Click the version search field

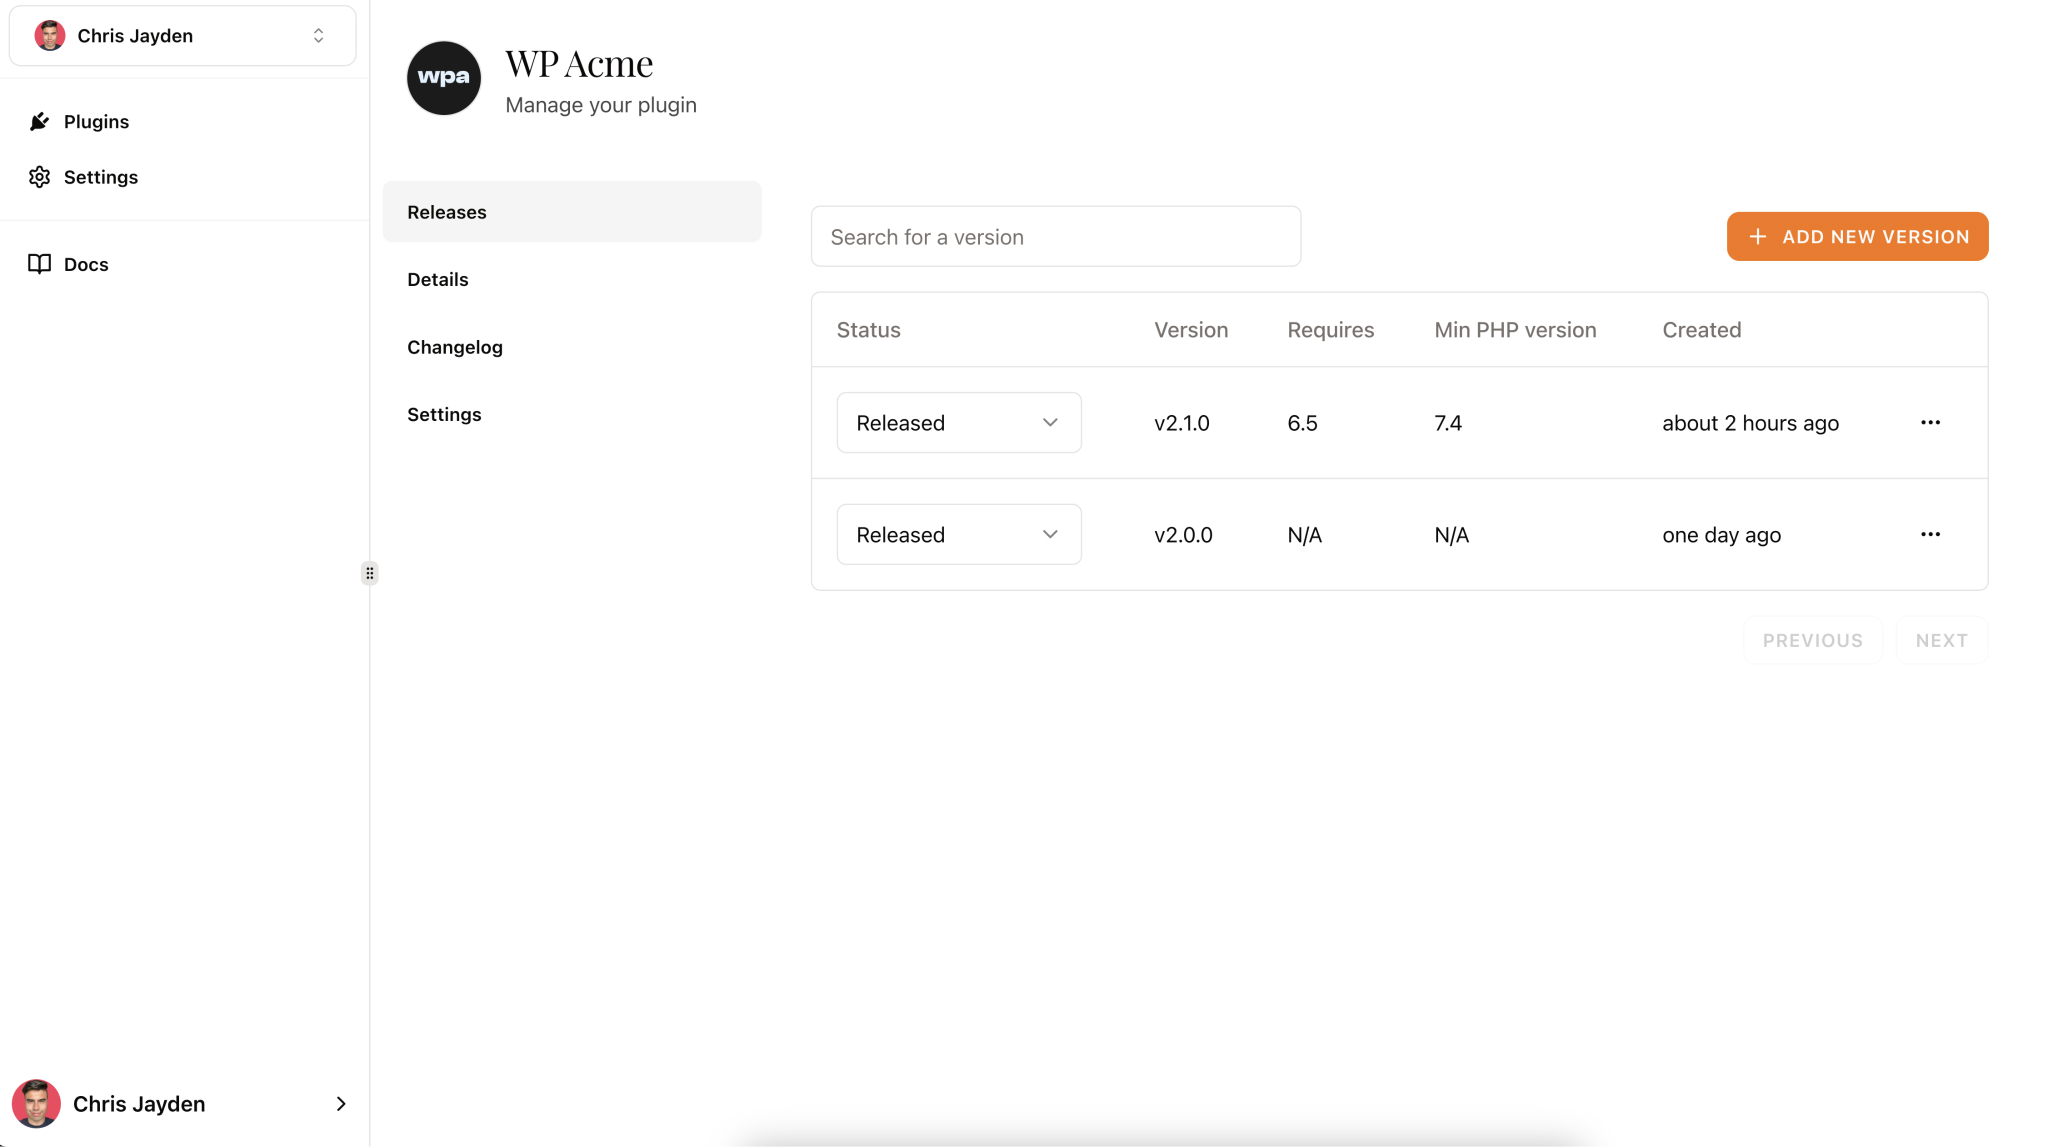coord(1055,236)
